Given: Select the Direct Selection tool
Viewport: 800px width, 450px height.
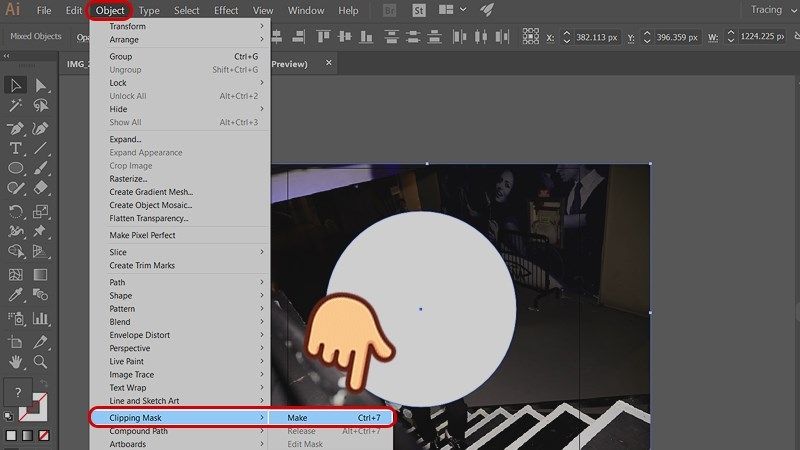Looking at the screenshot, I should click(x=40, y=85).
